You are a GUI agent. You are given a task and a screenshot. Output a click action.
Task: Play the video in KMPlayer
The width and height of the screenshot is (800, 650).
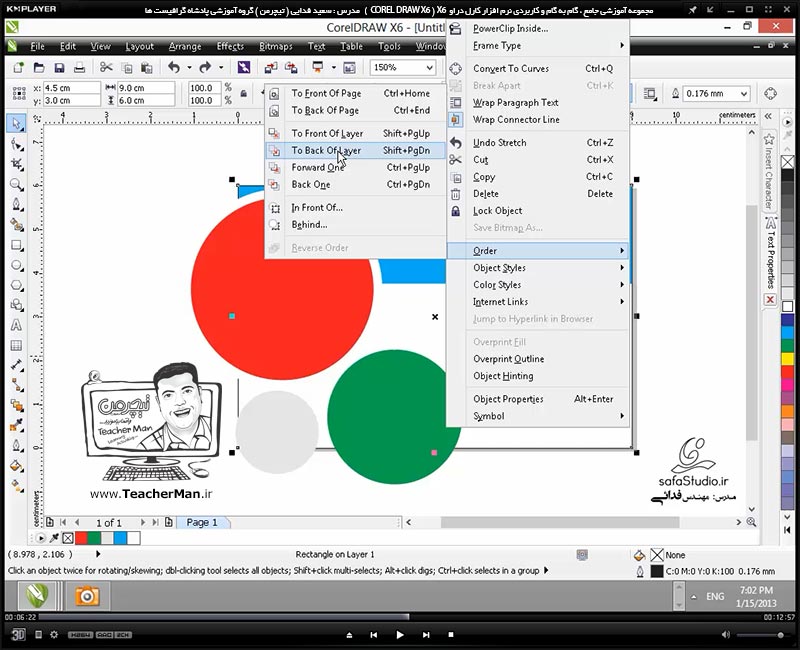point(399,635)
